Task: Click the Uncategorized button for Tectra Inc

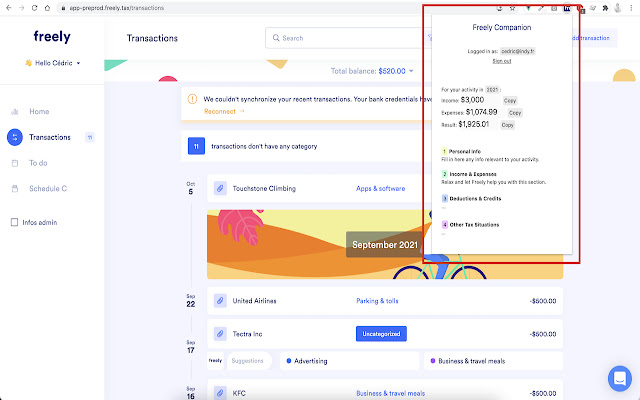Action: tap(381, 334)
